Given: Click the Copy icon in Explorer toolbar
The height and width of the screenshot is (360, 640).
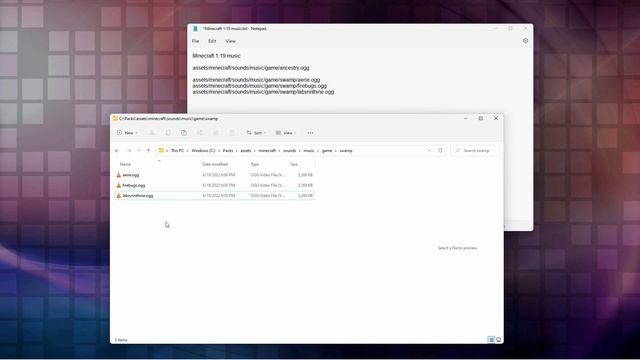Looking at the screenshot, I should (x=168, y=133).
